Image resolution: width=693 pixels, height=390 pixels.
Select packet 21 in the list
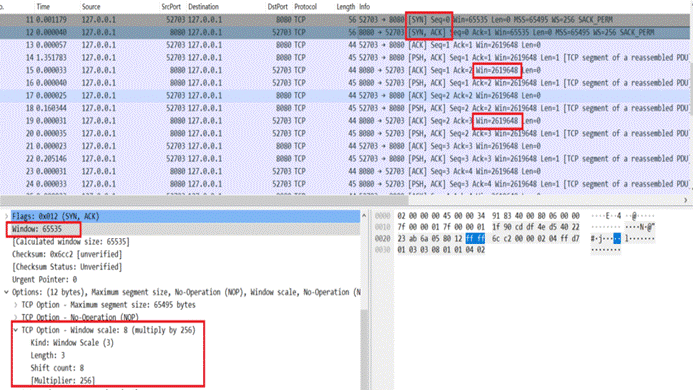345,145
